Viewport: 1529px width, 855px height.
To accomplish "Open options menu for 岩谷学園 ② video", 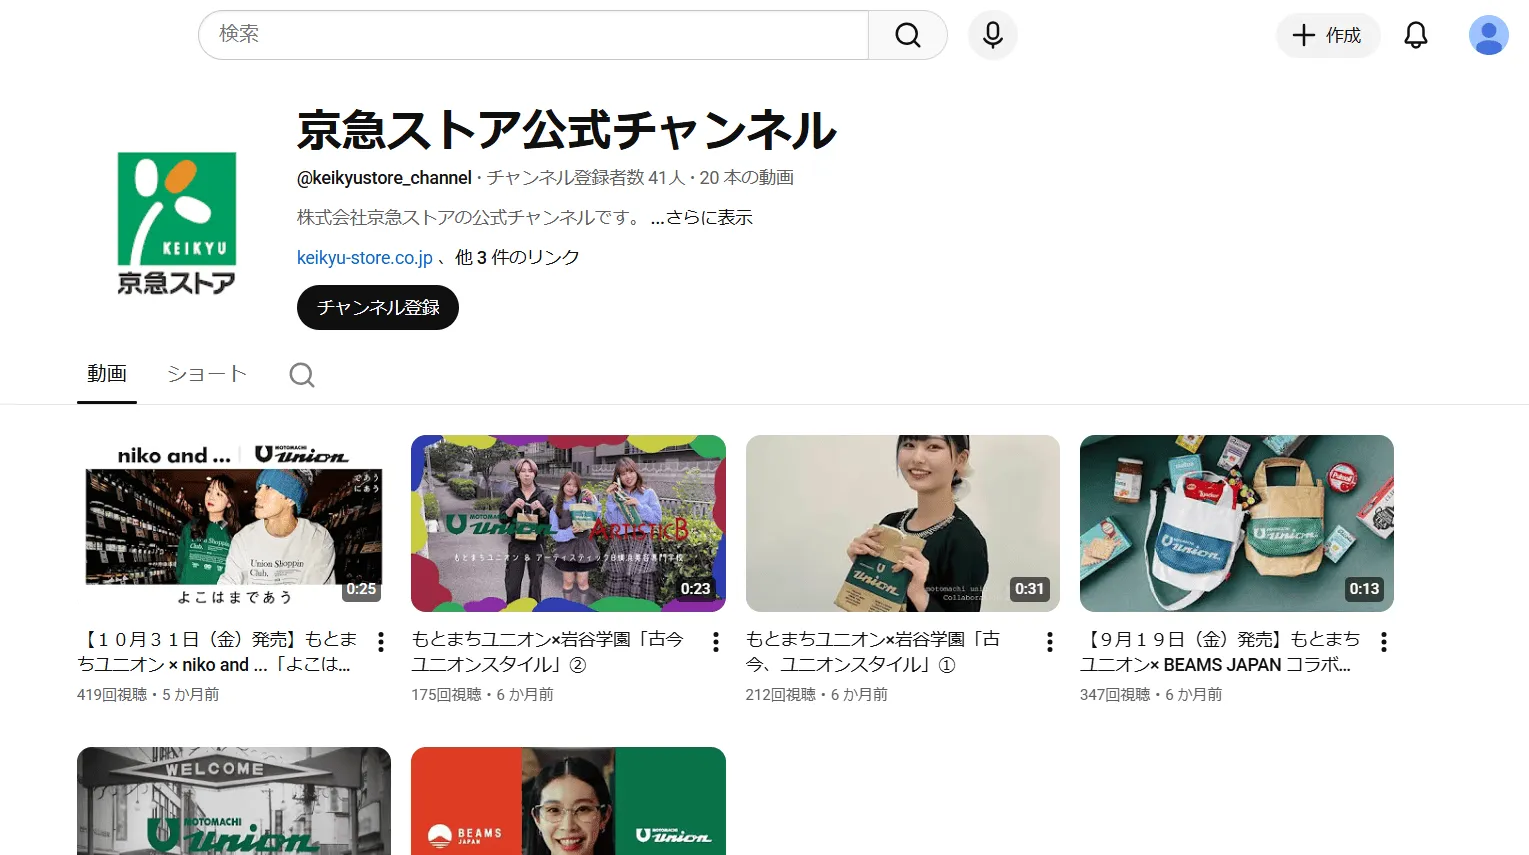I will tap(716, 642).
